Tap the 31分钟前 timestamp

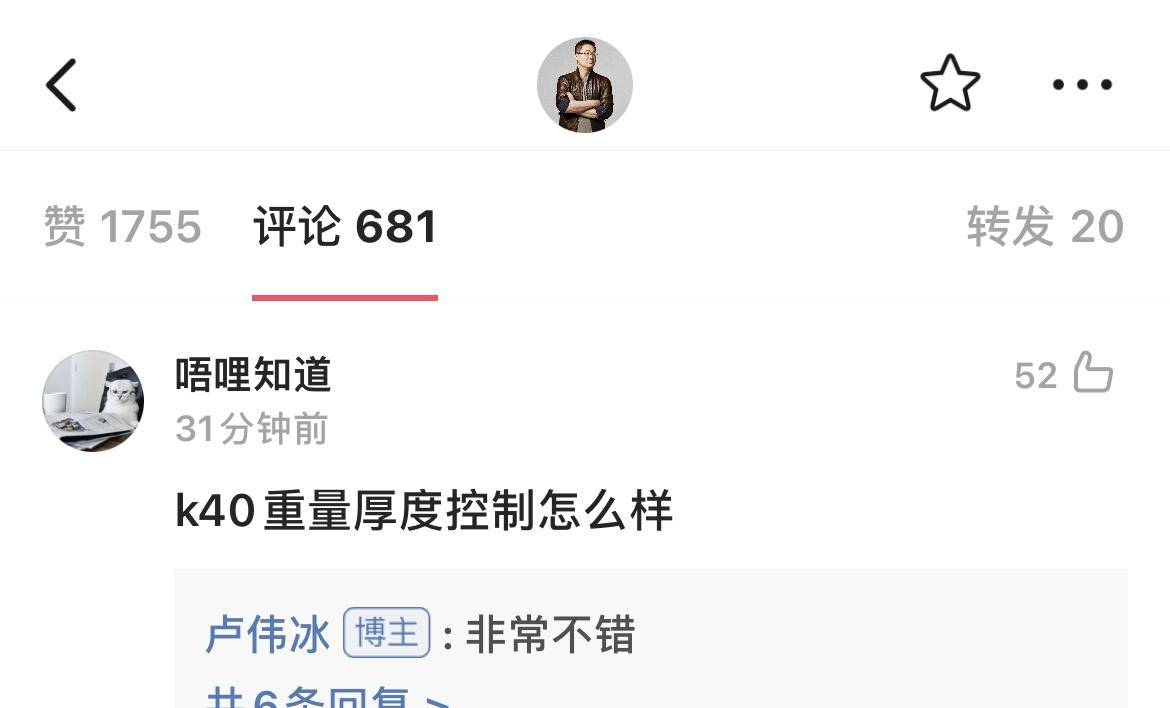[251, 429]
